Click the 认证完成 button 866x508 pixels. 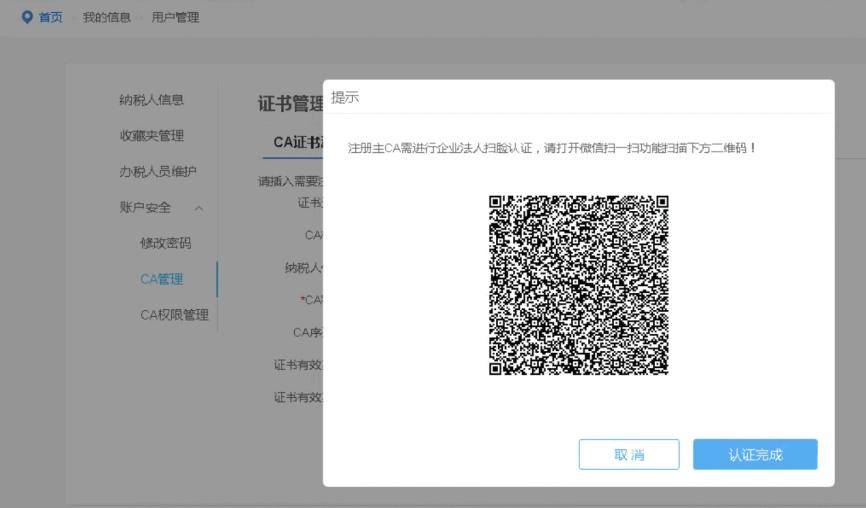755,454
